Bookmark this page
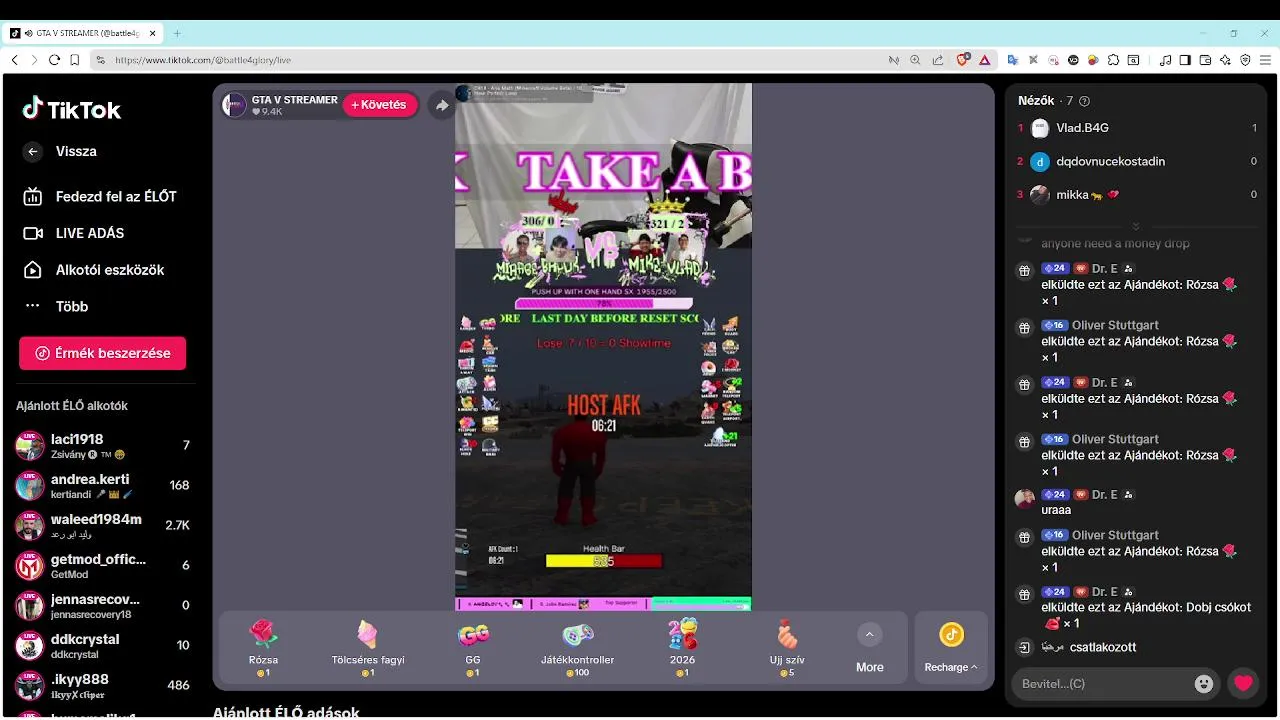Screen dimensions: 1280x720 [x=75, y=60]
